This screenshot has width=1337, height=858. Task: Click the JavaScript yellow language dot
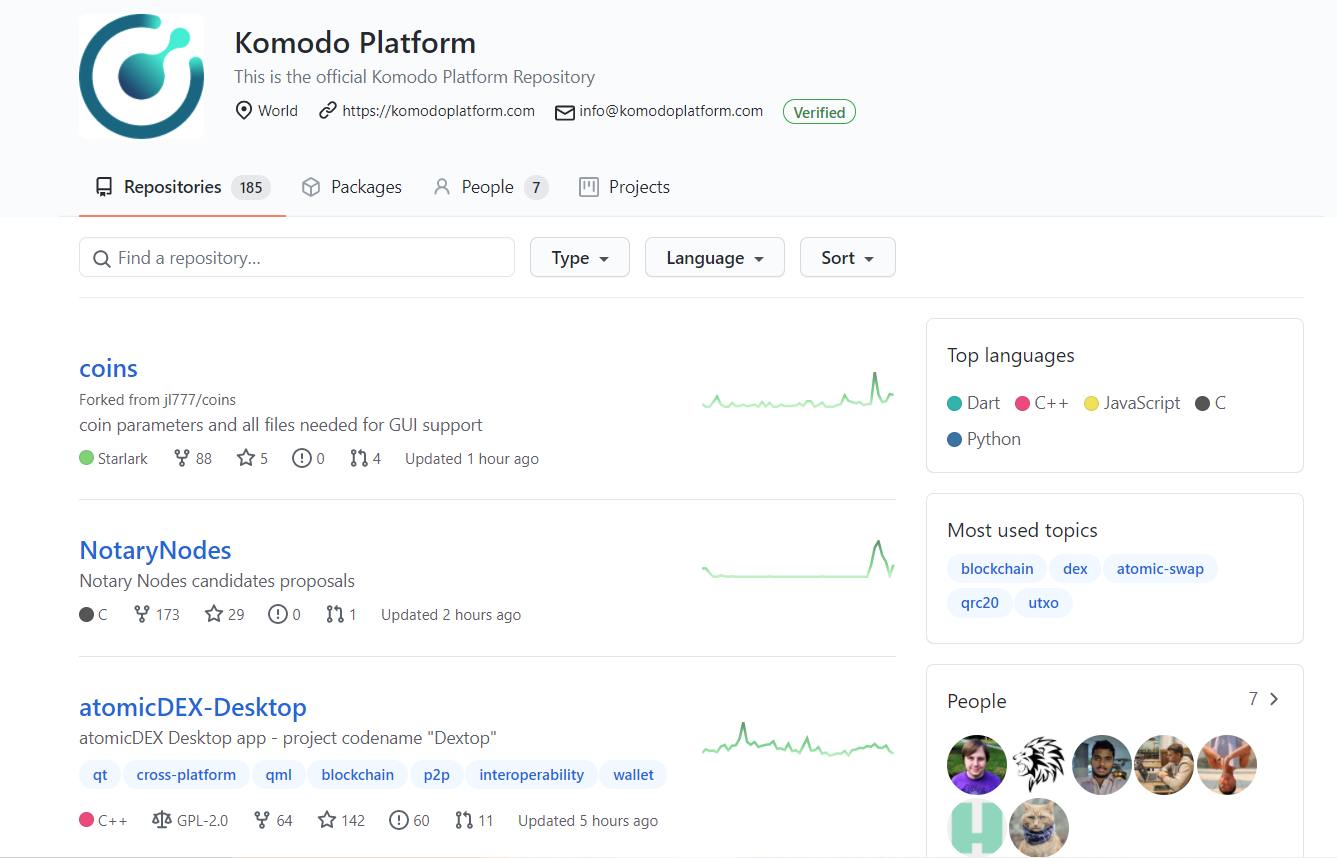pyautogui.click(x=1091, y=403)
